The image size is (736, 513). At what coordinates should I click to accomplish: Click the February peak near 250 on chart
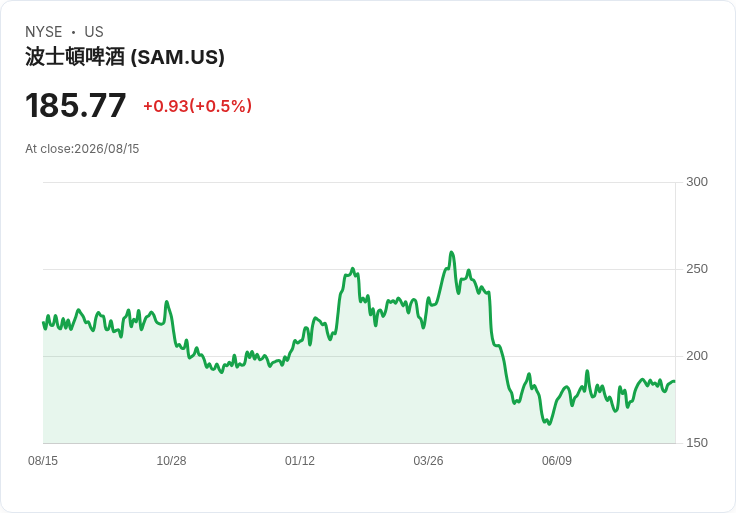(x=353, y=269)
